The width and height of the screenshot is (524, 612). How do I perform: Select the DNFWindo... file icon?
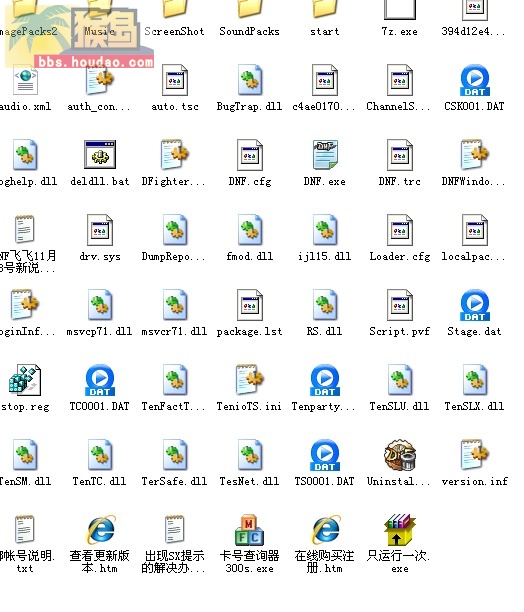click(x=475, y=155)
